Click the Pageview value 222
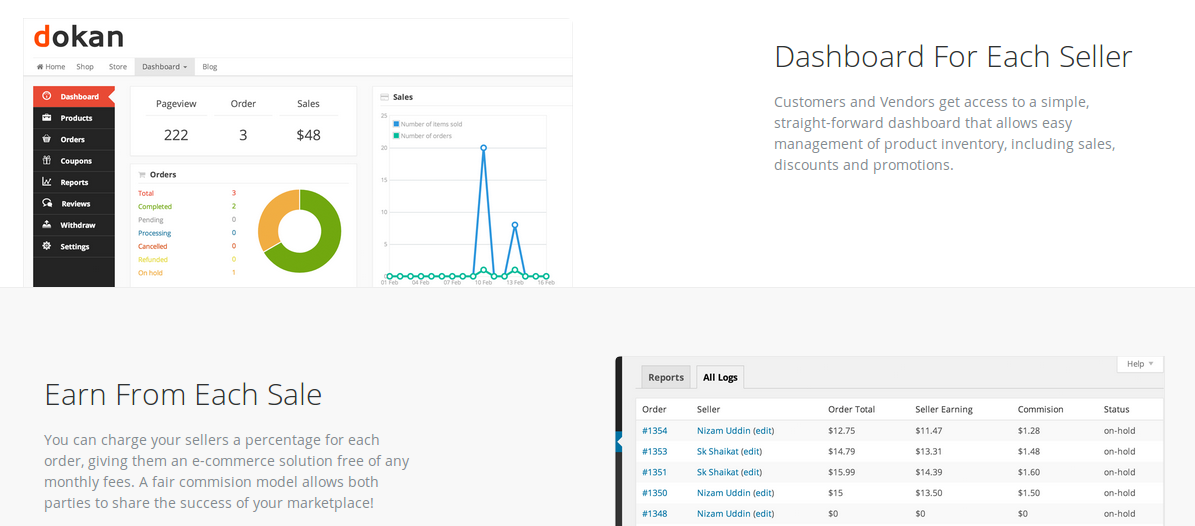The height and width of the screenshot is (526, 1195). pyautogui.click(x=176, y=136)
